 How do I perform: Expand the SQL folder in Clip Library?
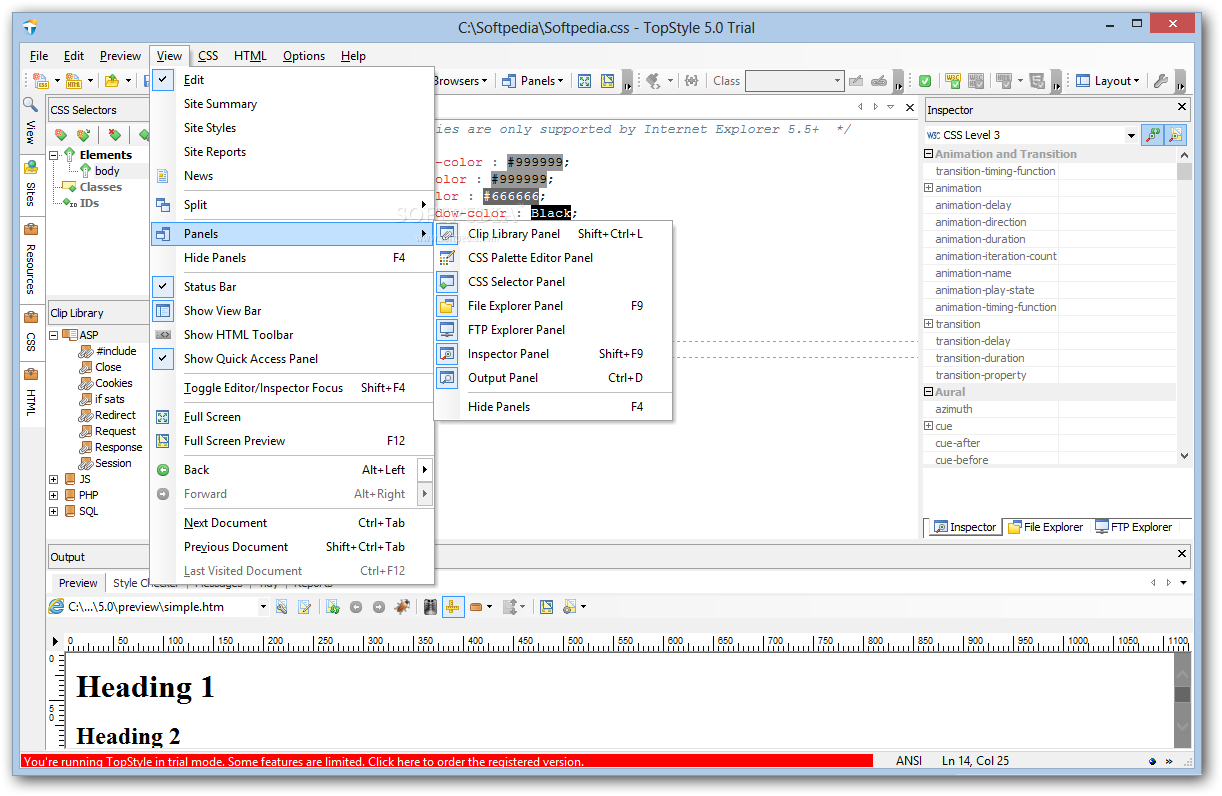54,511
